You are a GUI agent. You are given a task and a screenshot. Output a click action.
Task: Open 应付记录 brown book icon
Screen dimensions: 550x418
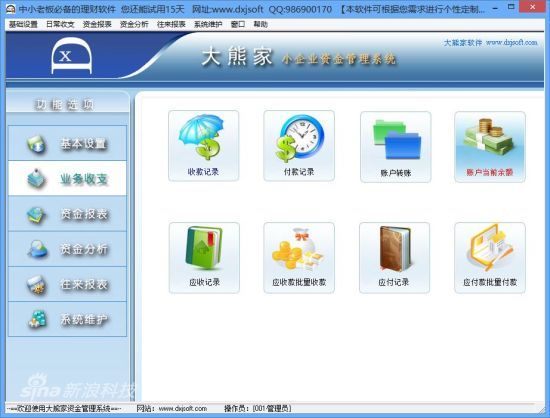(x=394, y=257)
